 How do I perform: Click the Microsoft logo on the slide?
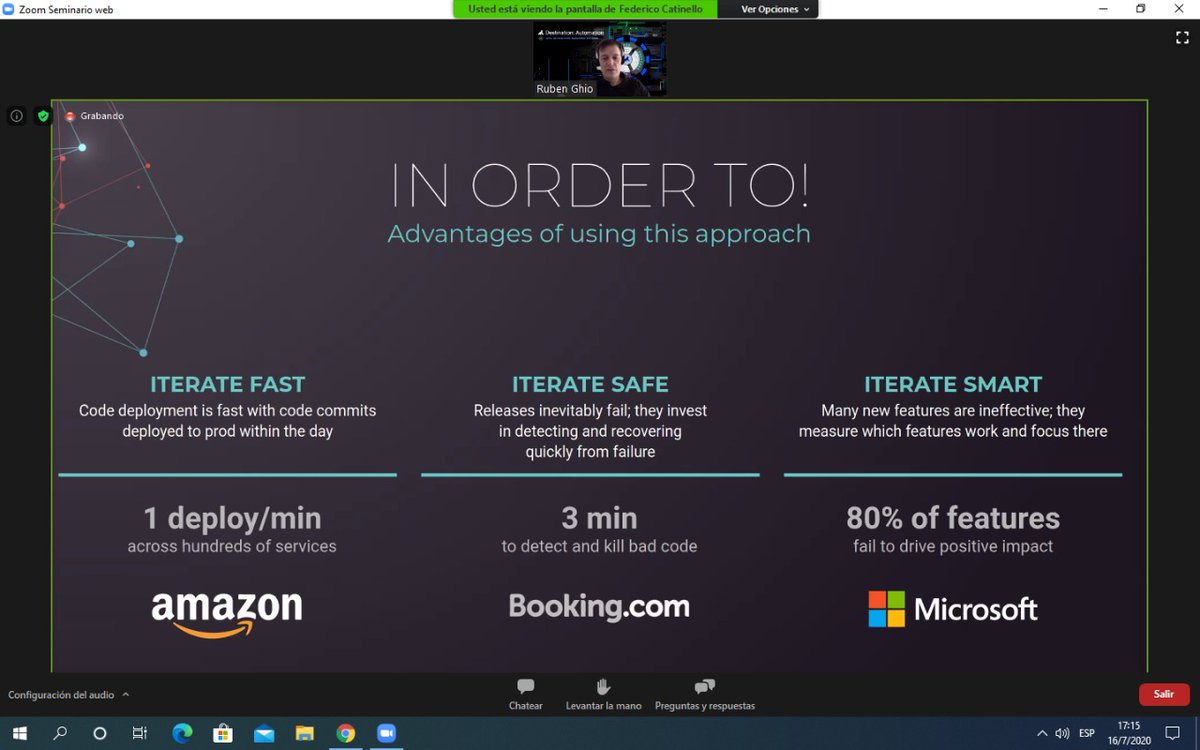click(953, 609)
